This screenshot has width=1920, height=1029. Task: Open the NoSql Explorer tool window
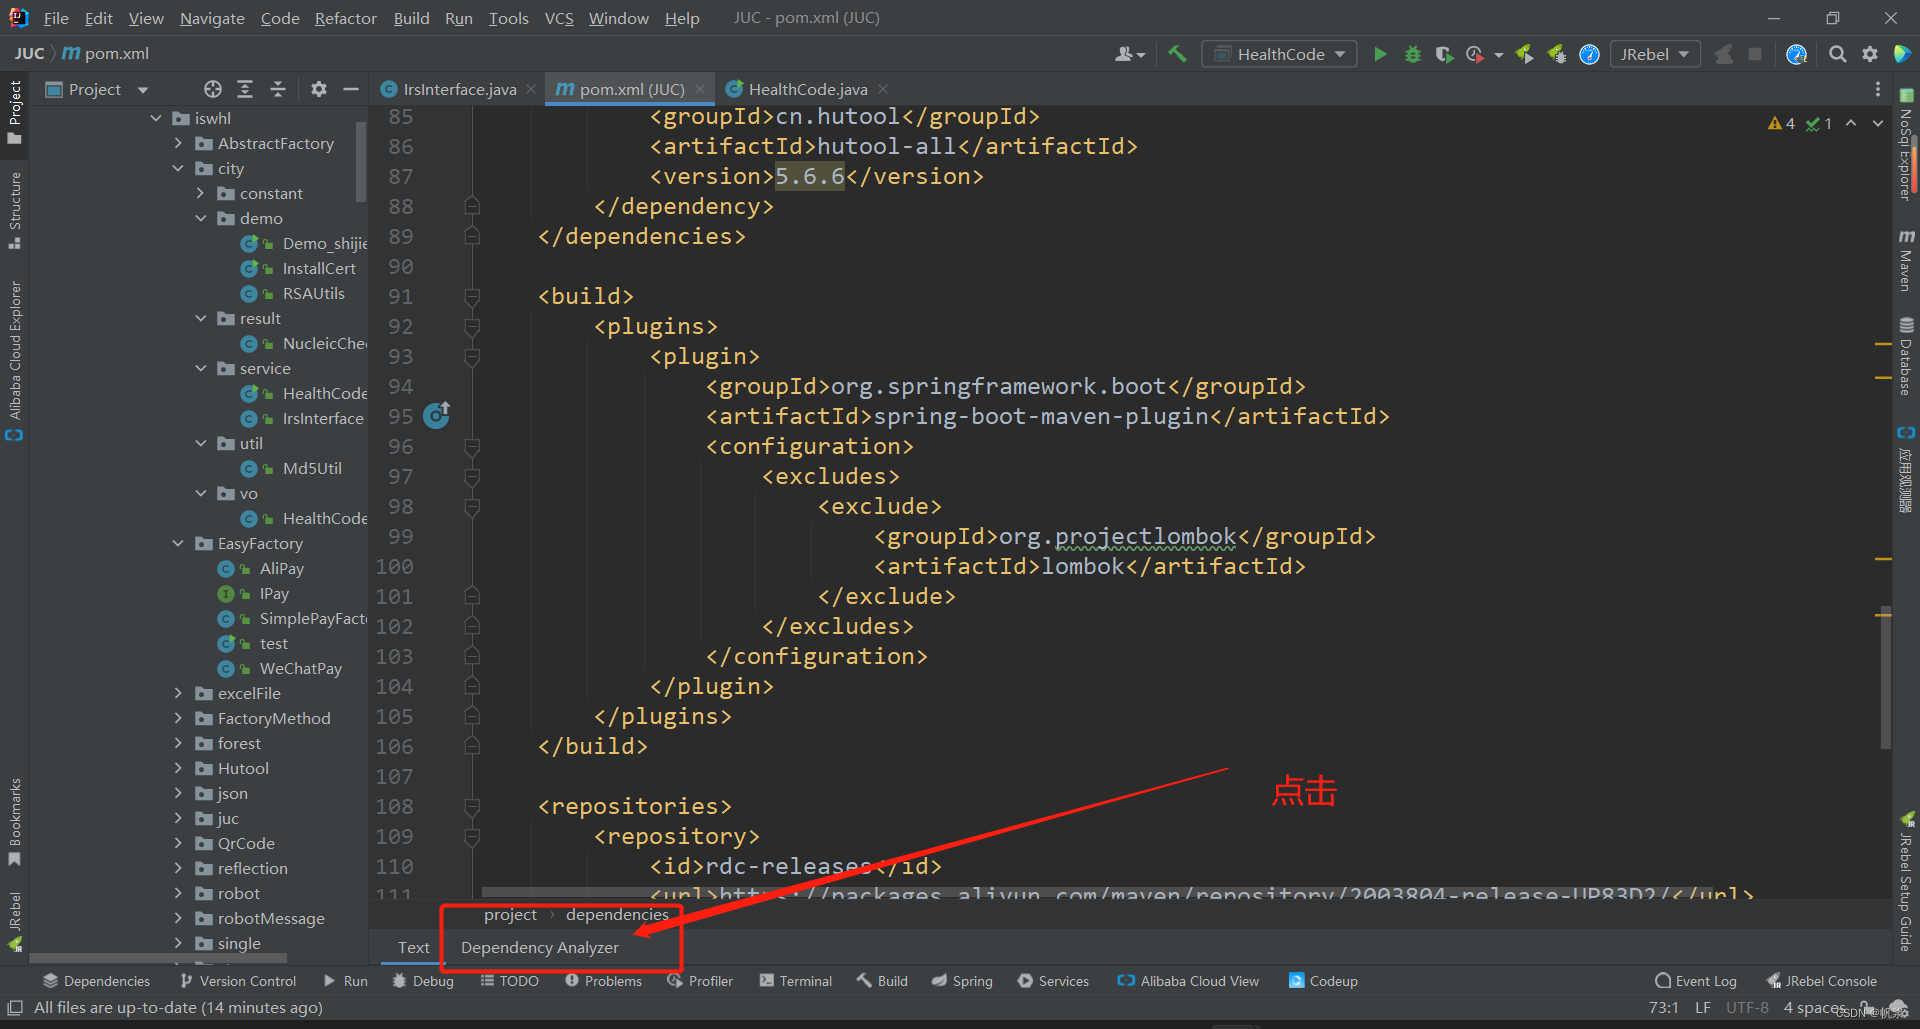pyautogui.click(x=1906, y=145)
